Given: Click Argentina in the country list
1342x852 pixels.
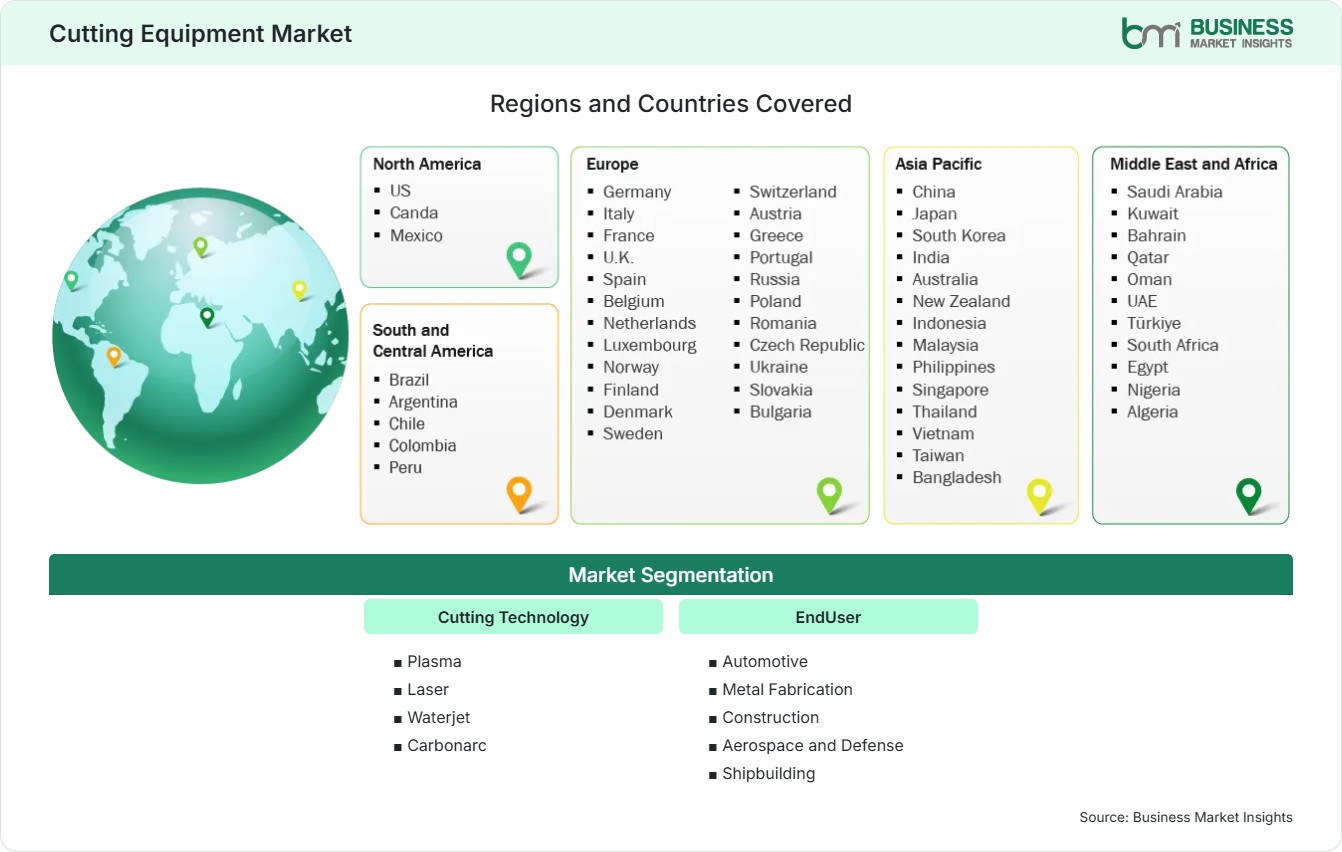Looking at the screenshot, I should (x=423, y=402).
